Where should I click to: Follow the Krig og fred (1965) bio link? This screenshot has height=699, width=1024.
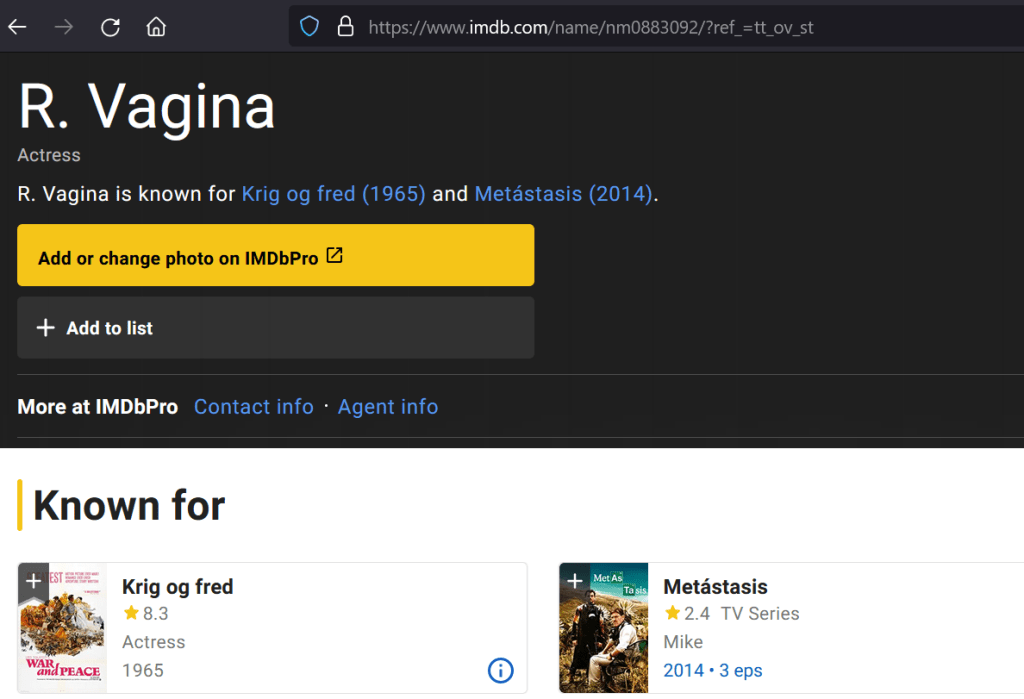[x=333, y=194]
